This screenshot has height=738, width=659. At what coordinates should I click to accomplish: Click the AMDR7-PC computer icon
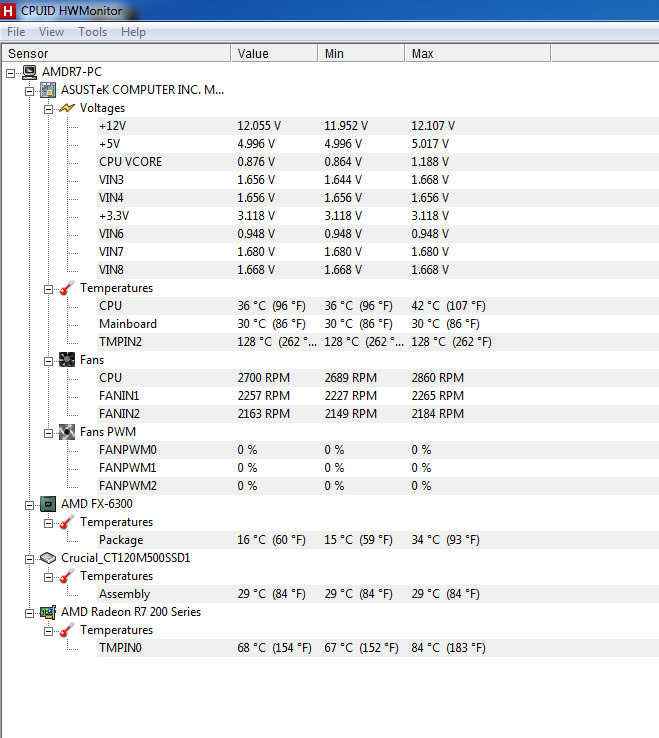click(29, 72)
